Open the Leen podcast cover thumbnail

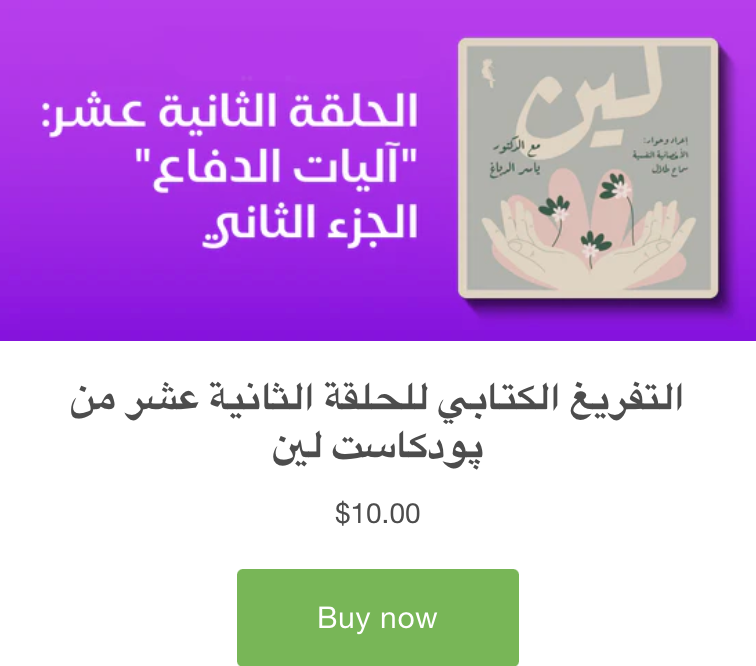pos(588,168)
